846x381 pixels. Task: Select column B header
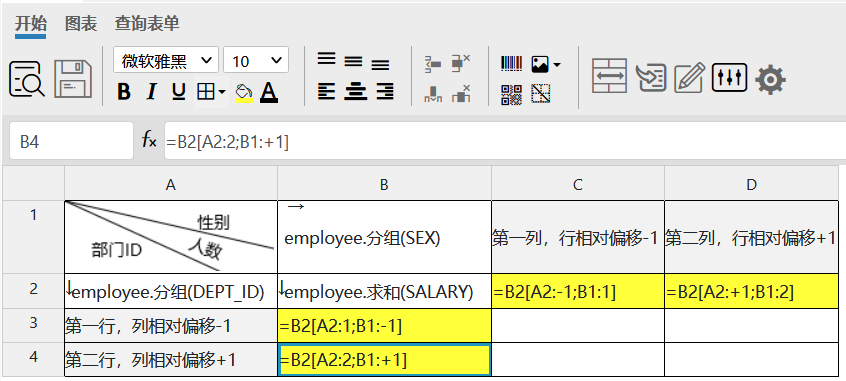pos(384,185)
